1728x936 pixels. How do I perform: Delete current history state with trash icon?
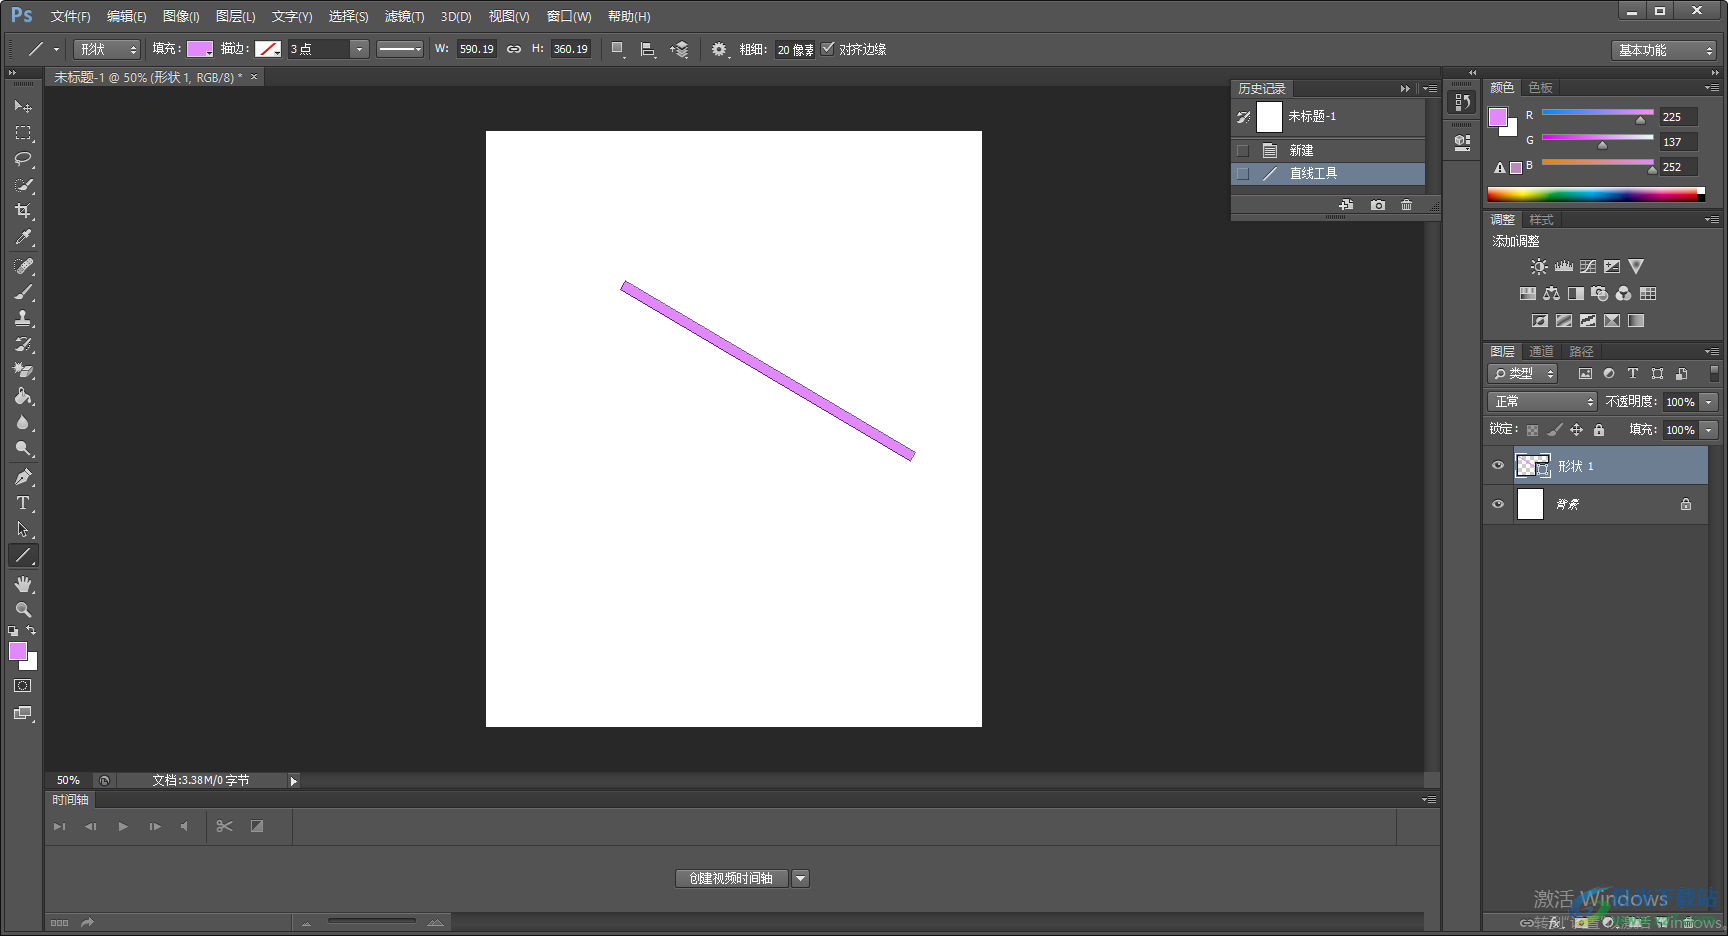pyautogui.click(x=1406, y=205)
